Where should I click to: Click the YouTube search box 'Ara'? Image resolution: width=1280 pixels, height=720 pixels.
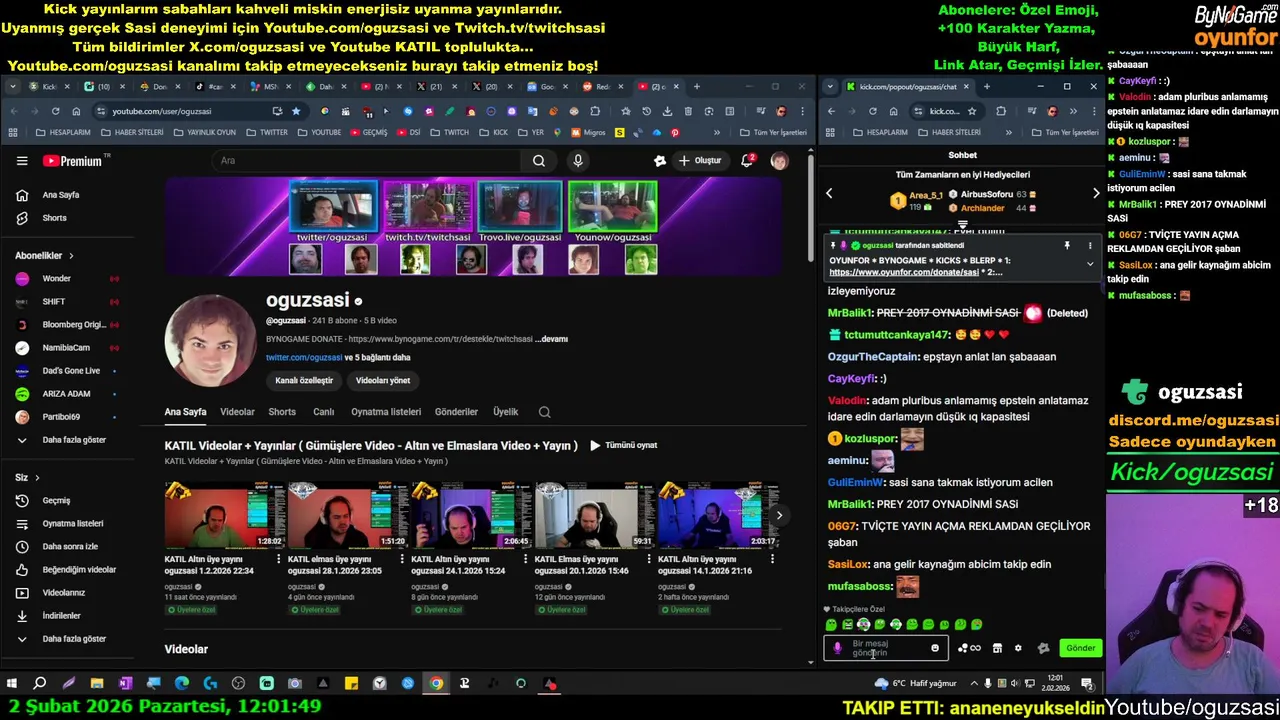[x=365, y=161]
